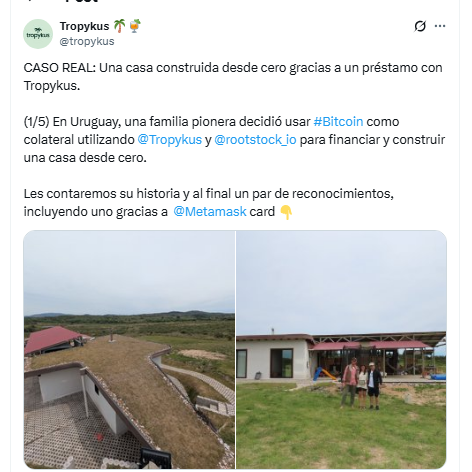
Task: Follow the @Tropykus mention in tweet text
Action: tap(170, 140)
